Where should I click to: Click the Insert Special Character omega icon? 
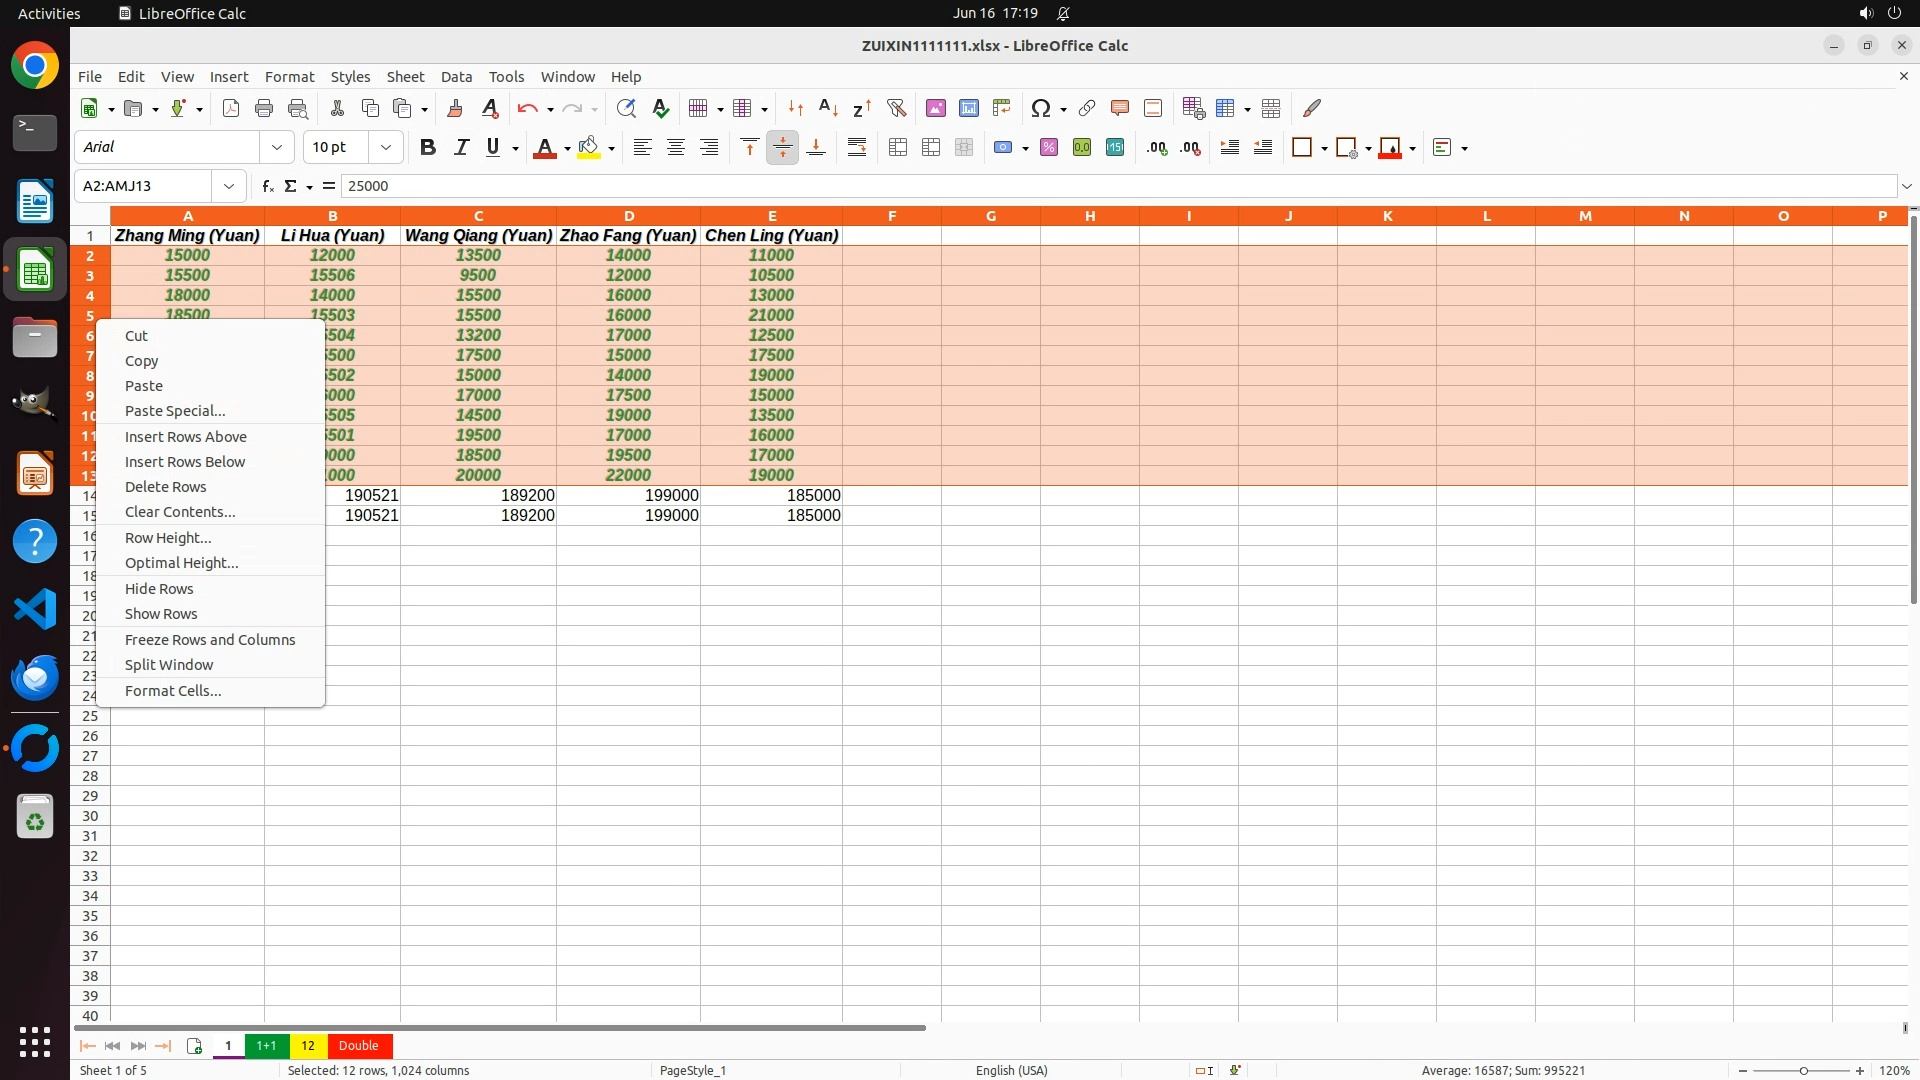coord(1040,109)
